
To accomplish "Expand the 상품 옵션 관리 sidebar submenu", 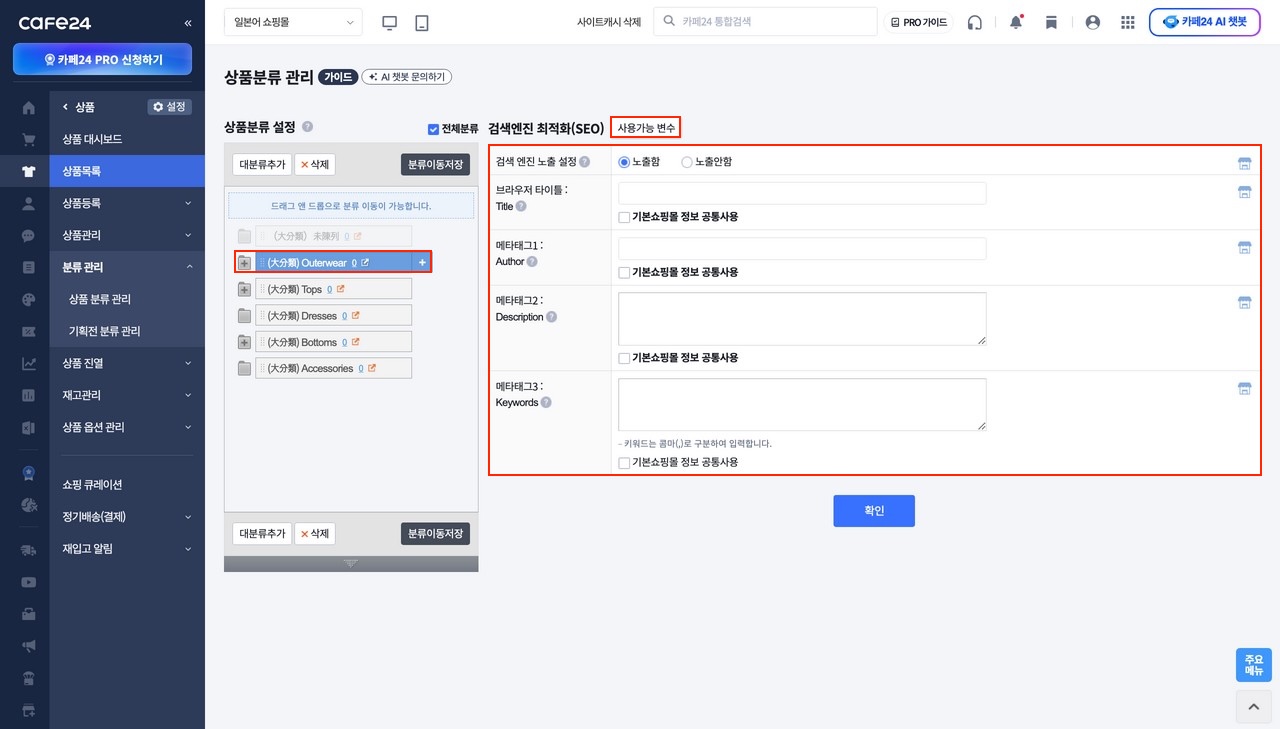I will pos(188,427).
